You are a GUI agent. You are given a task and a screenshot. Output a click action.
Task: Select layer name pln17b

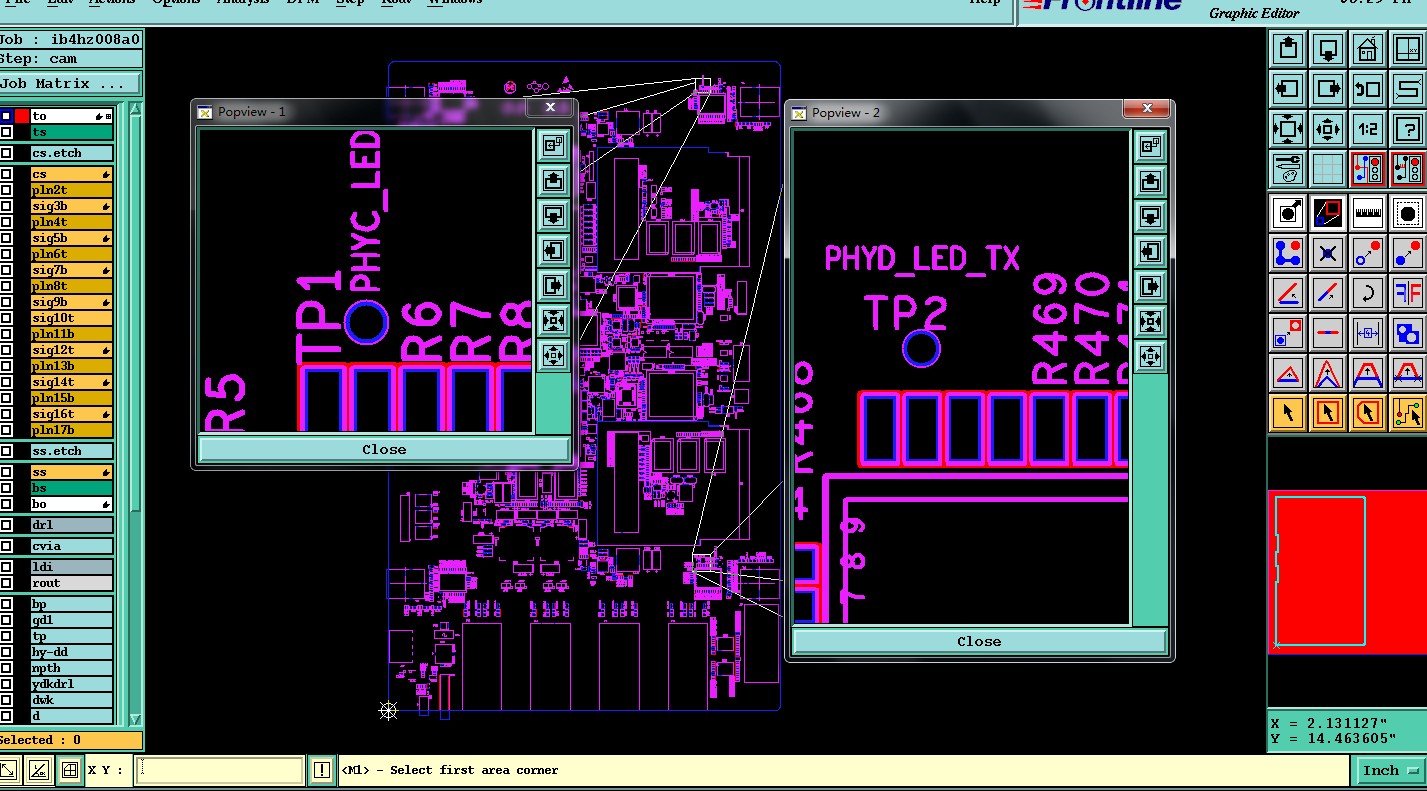pyautogui.click(x=71, y=430)
